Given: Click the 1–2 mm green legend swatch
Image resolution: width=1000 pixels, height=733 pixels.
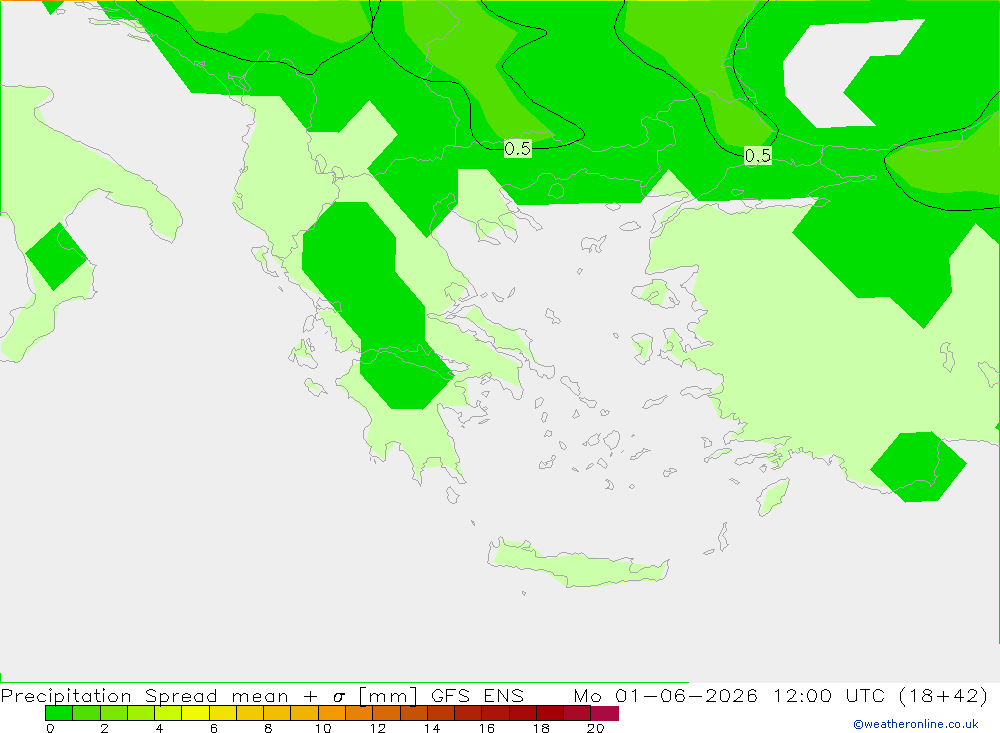Looking at the screenshot, I should [x=86, y=713].
